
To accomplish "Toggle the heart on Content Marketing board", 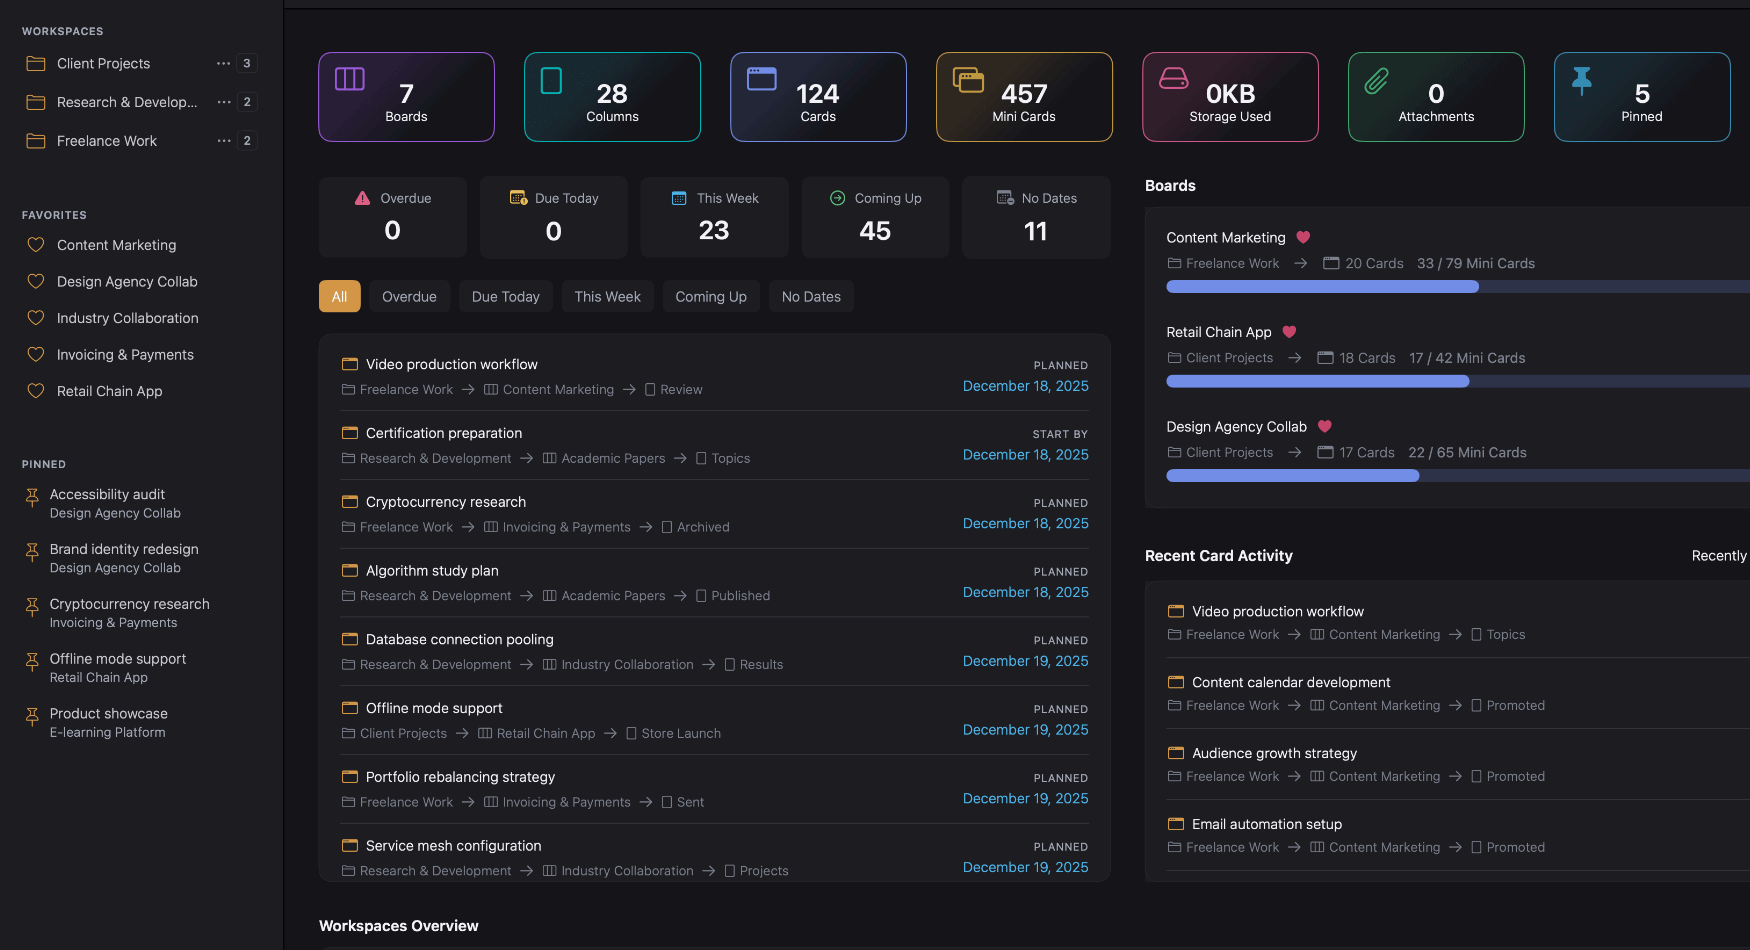I will (x=1303, y=237).
